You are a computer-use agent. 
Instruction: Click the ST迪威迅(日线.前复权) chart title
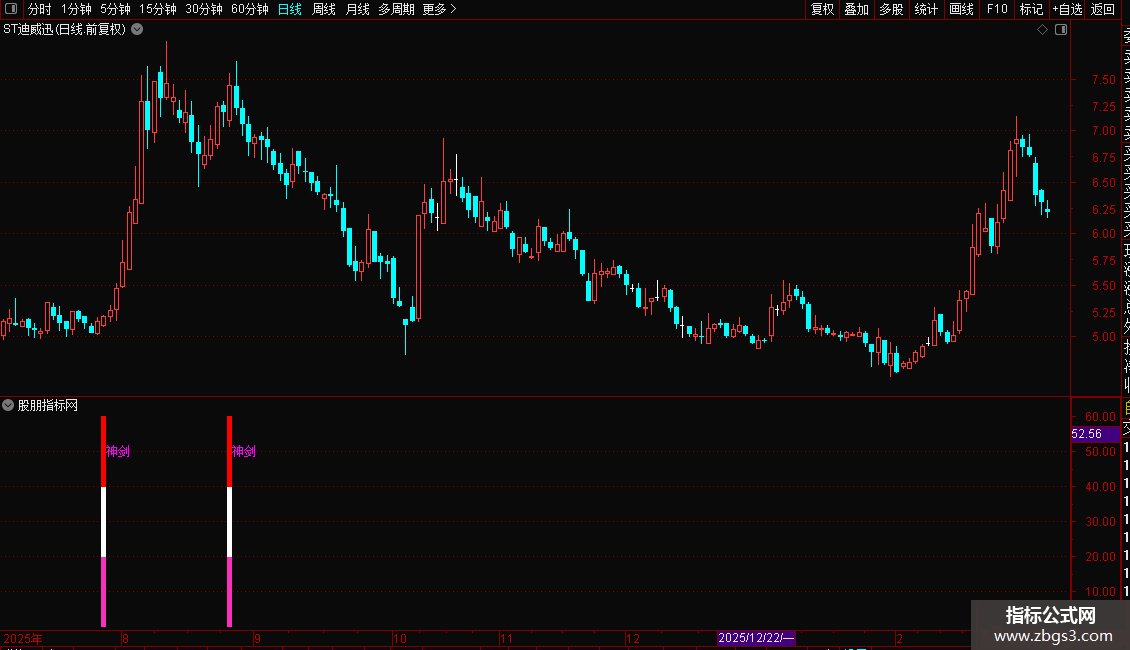click(64, 30)
